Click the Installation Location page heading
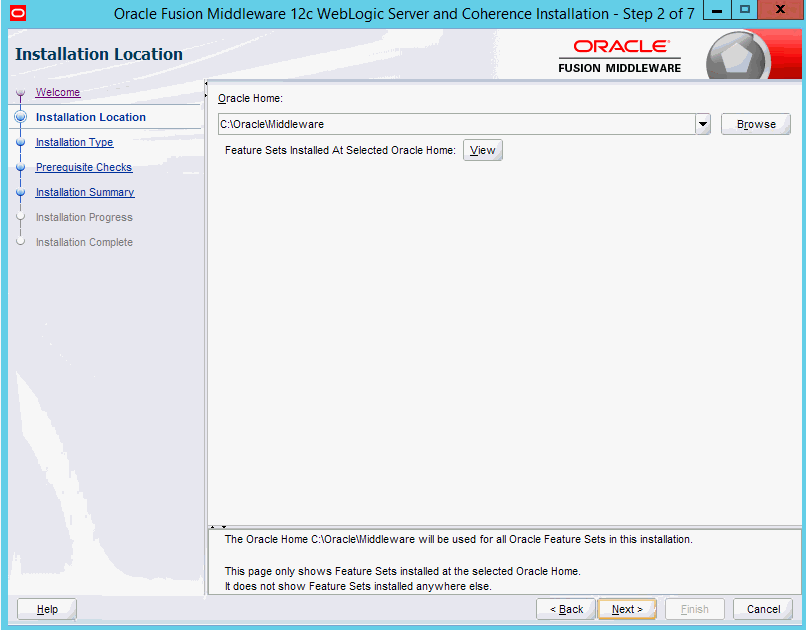806x630 pixels. coord(99,54)
